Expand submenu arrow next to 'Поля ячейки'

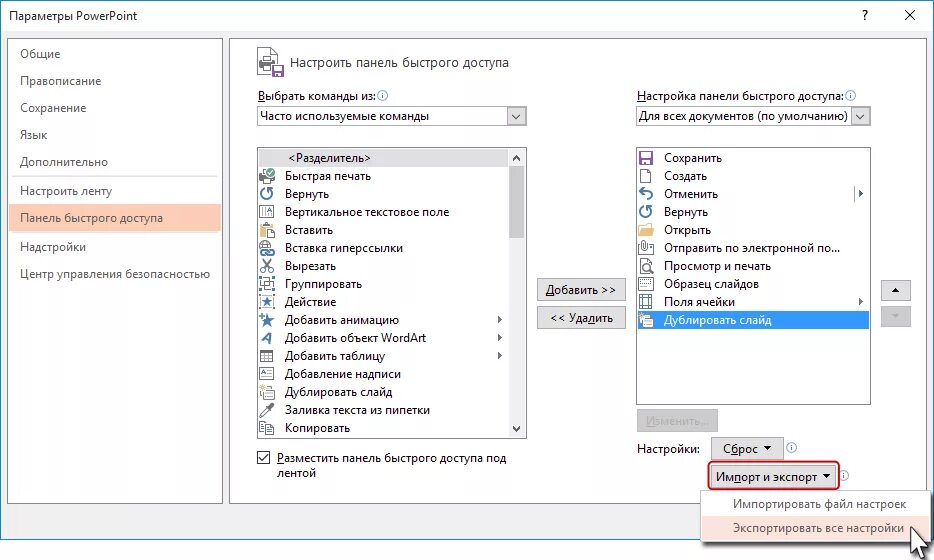tap(861, 302)
